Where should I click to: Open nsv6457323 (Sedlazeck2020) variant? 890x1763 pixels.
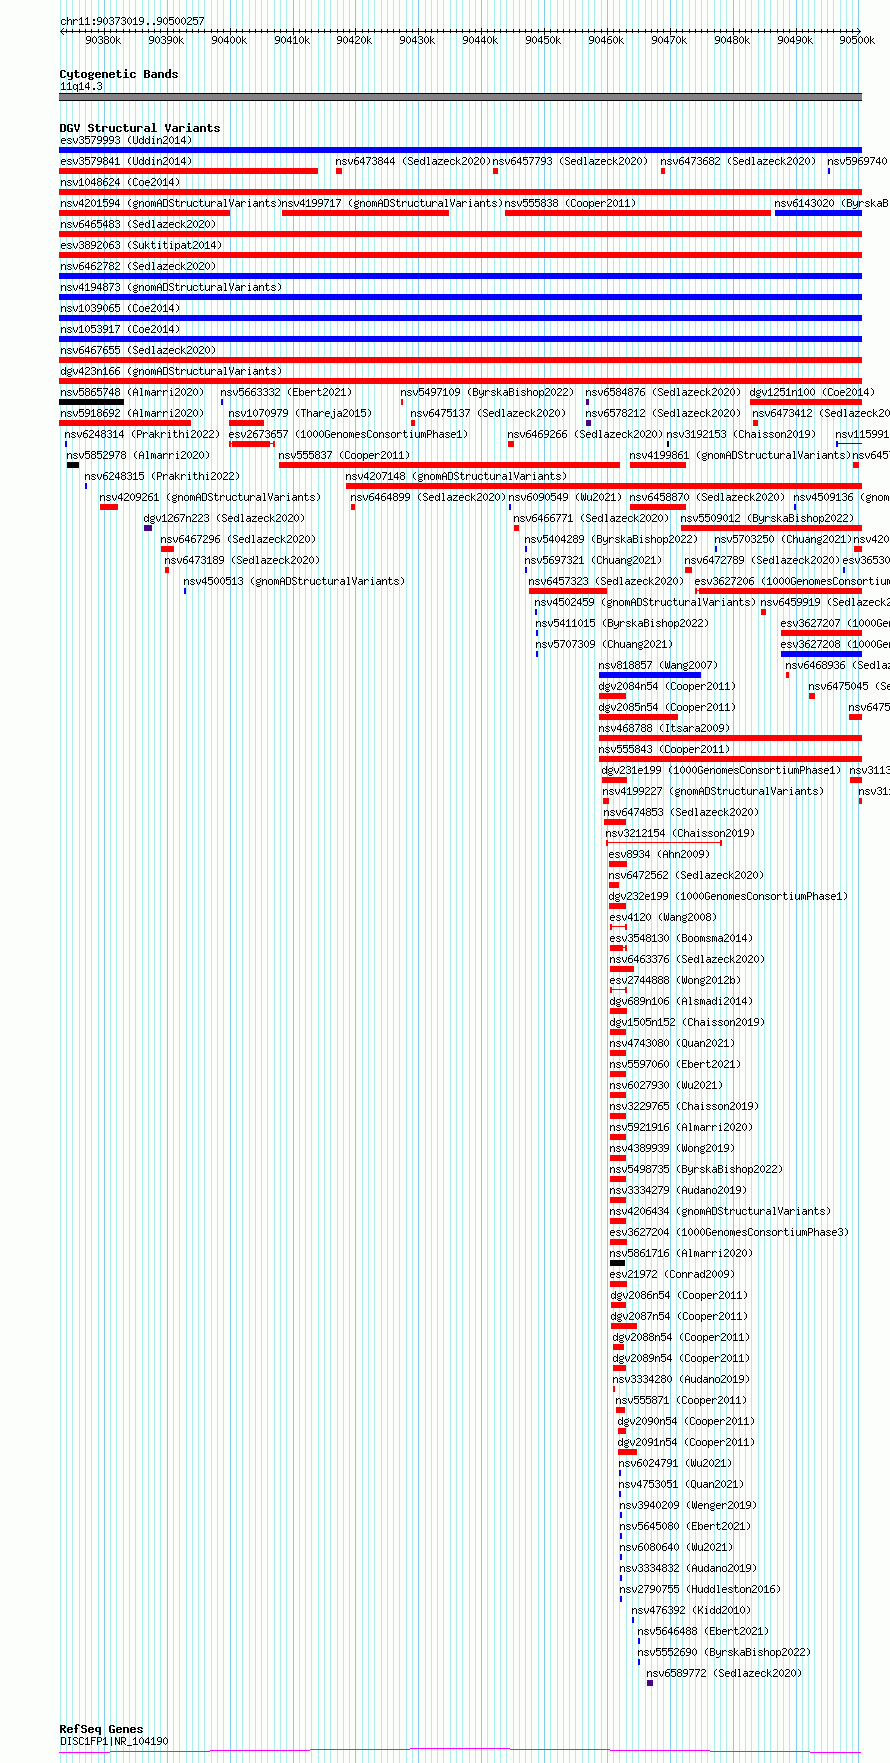(606, 581)
